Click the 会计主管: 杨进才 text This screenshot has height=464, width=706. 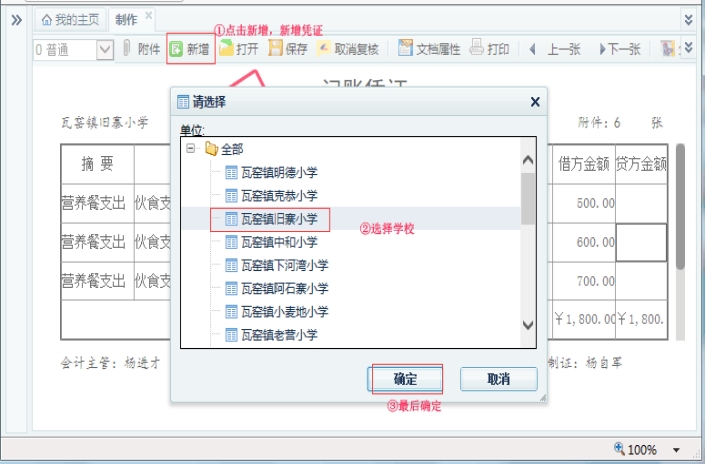[110, 363]
